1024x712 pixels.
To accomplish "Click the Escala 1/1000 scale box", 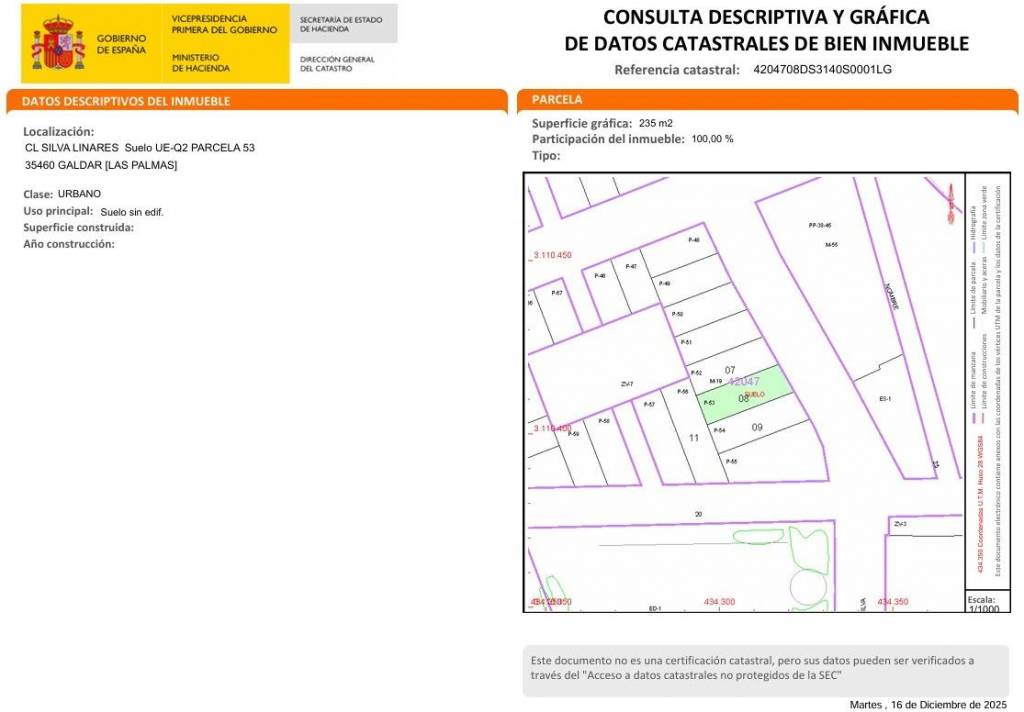I will (983, 603).
